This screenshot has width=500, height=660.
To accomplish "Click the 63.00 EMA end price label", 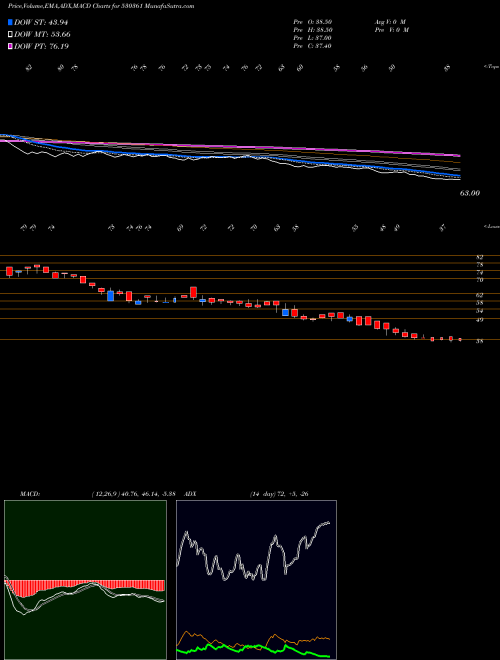I will pyautogui.click(x=470, y=193).
